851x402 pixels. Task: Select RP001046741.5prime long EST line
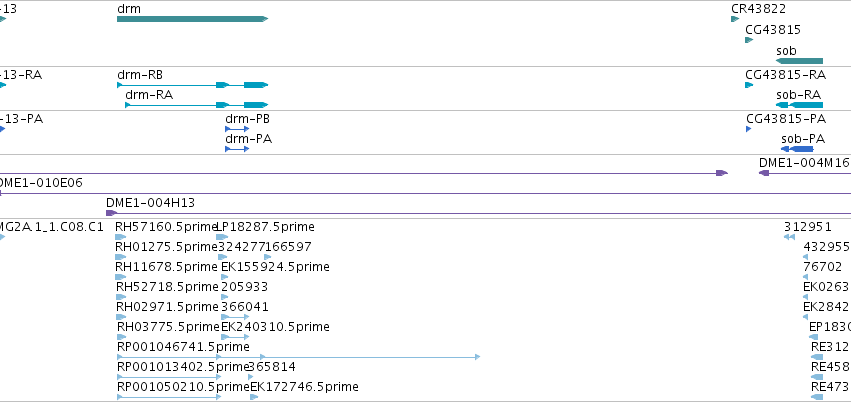point(299,357)
